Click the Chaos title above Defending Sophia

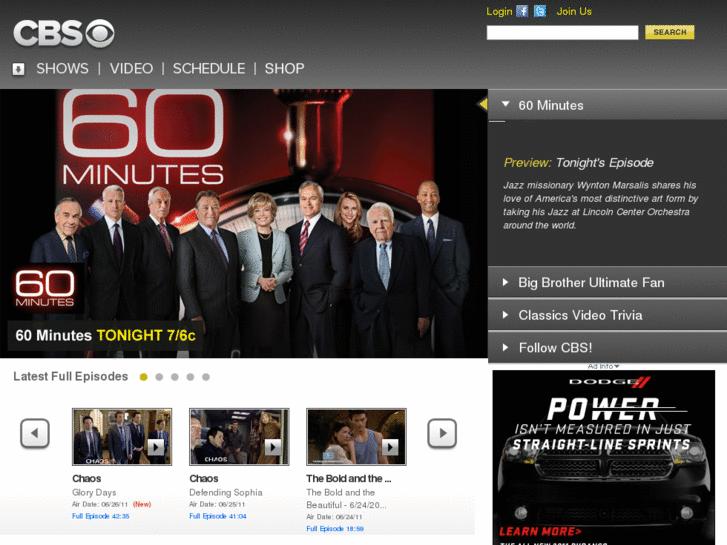click(x=204, y=479)
